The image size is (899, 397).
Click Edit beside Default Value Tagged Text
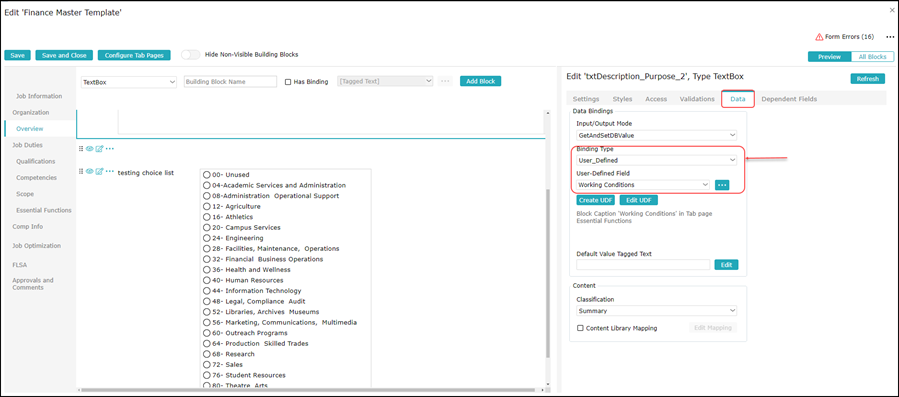click(x=726, y=264)
